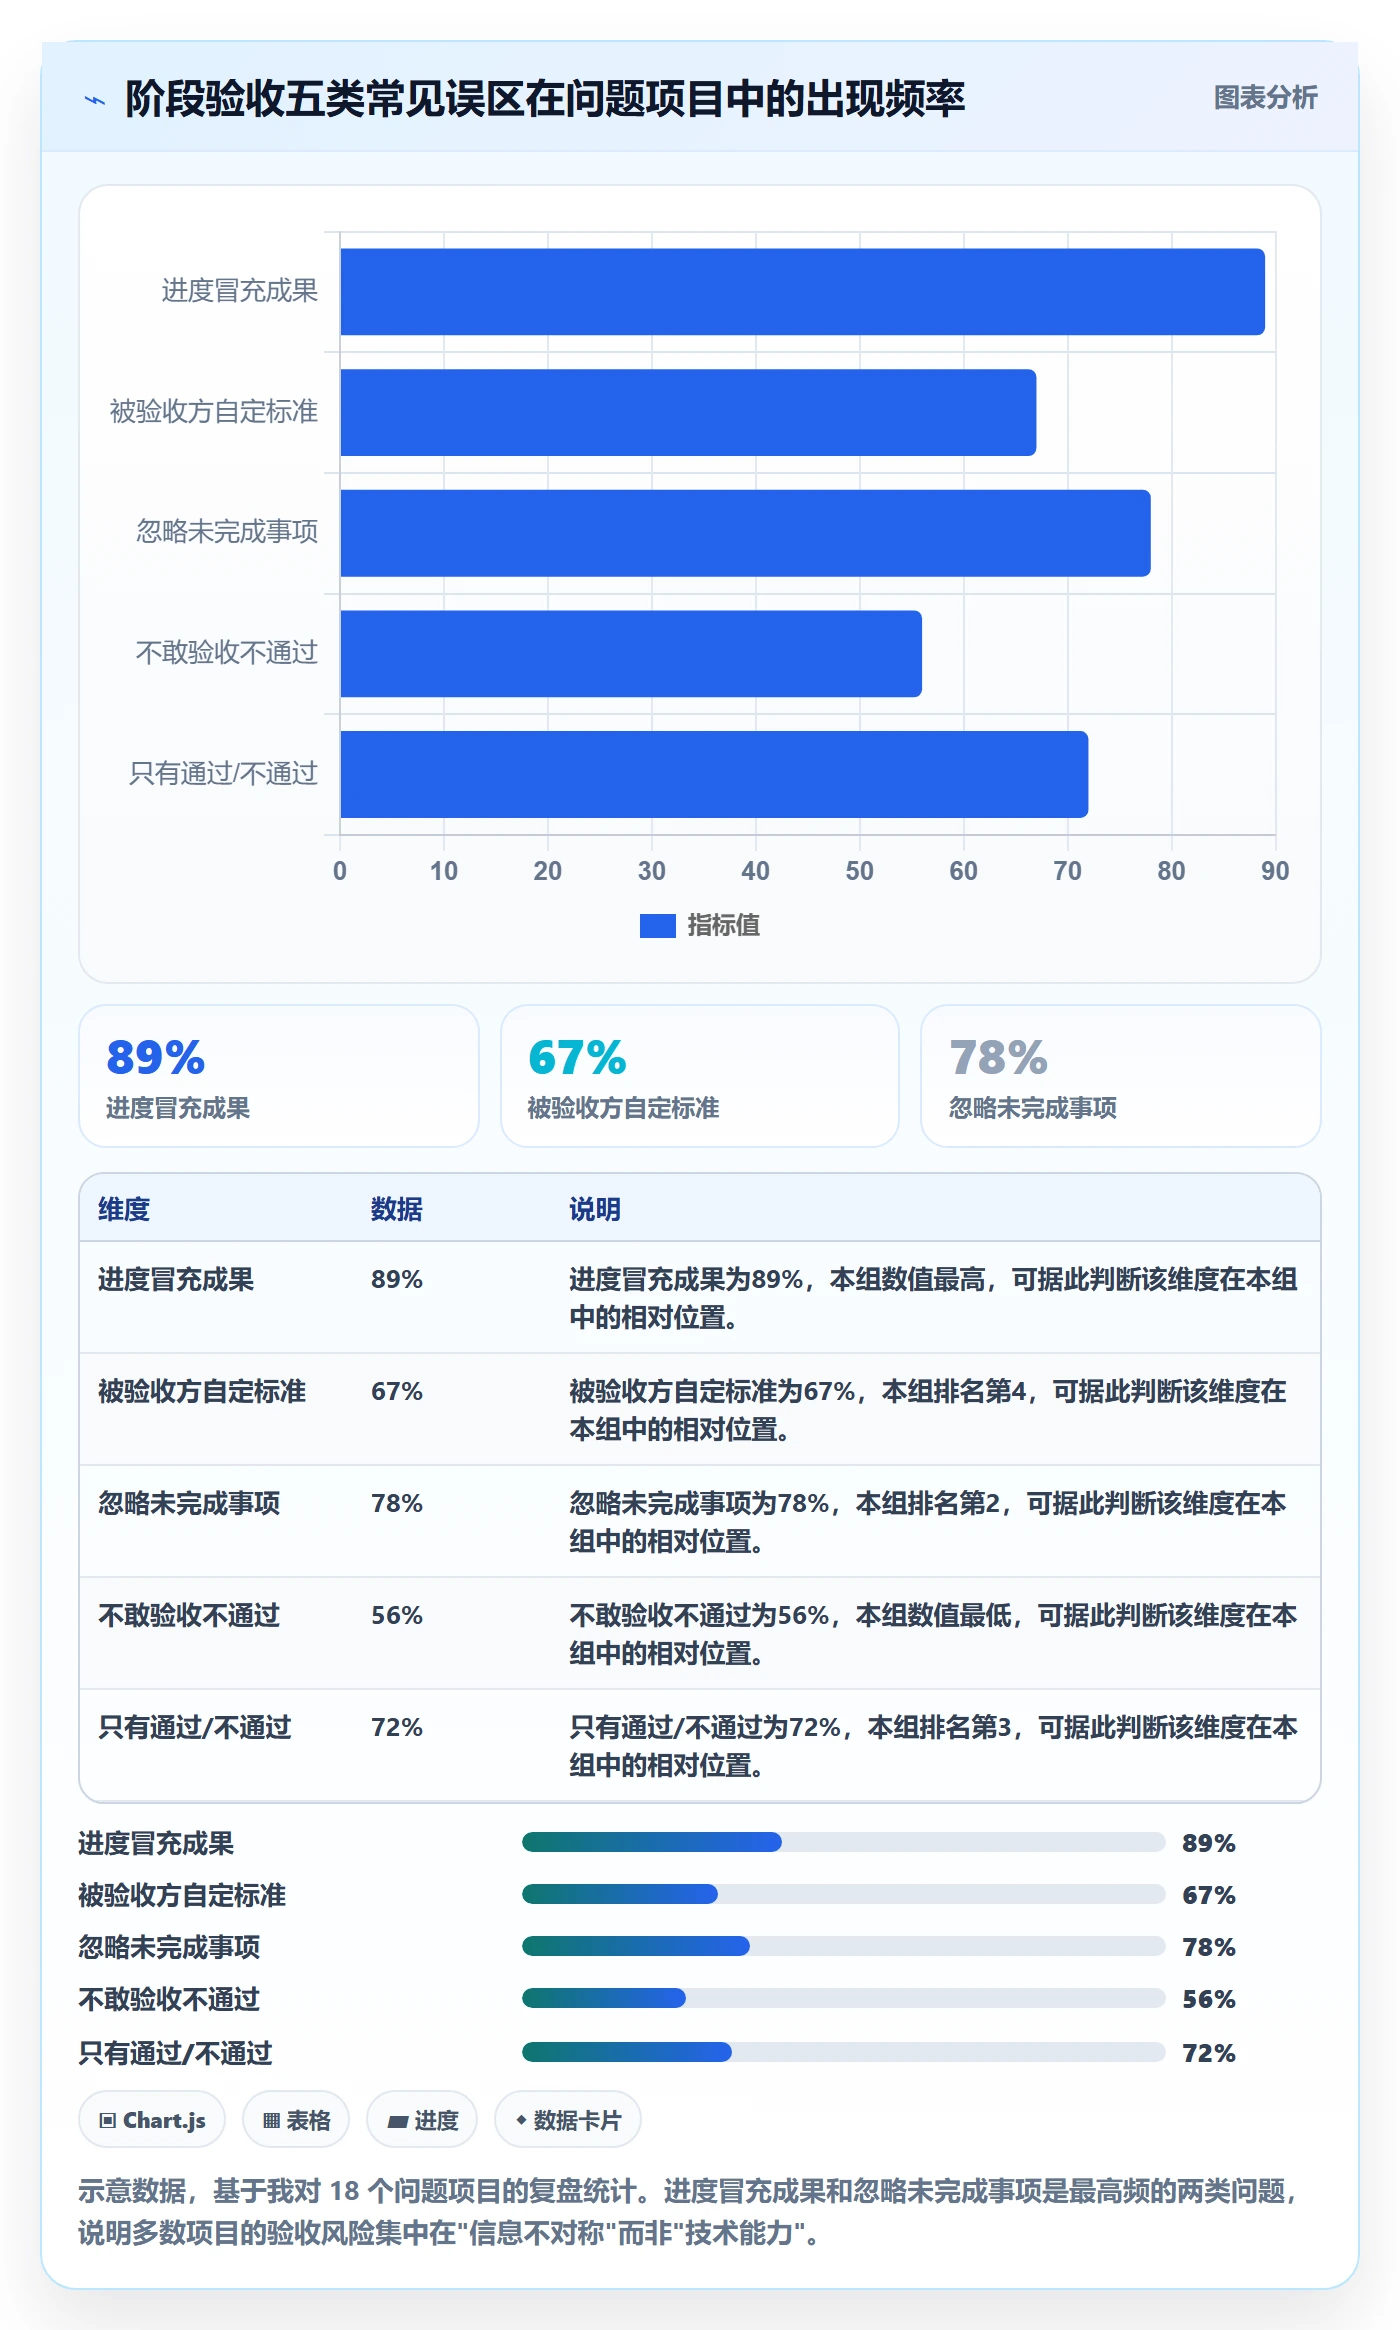Click the 不敢验收不通过 progress bar
This screenshot has height=2330, width=1400.
[x=844, y=1998]
